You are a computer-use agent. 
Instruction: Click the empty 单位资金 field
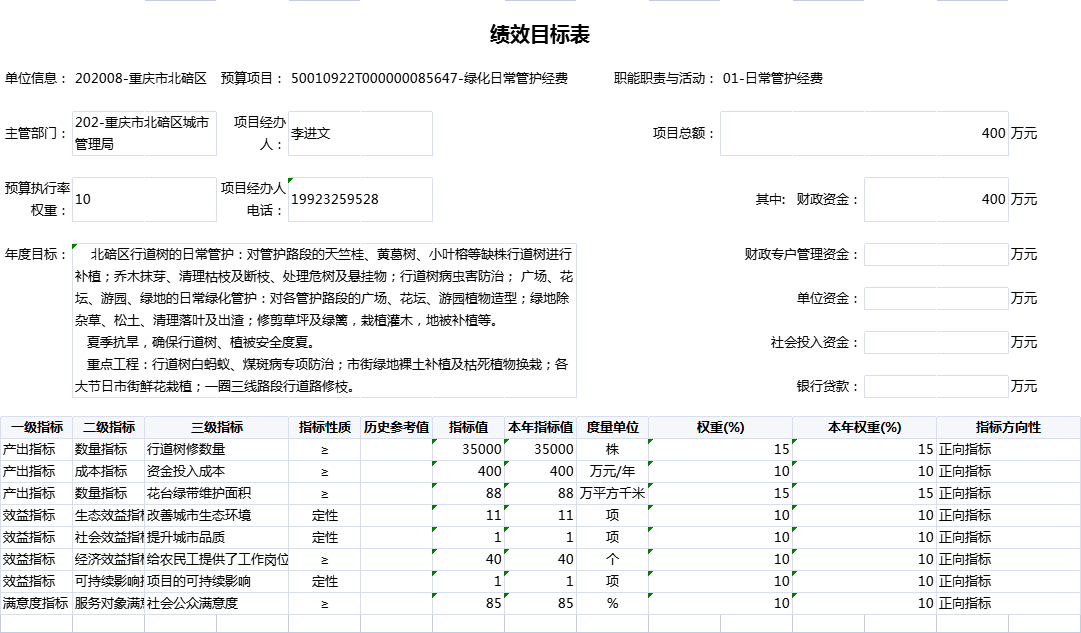tap(936, 299)
